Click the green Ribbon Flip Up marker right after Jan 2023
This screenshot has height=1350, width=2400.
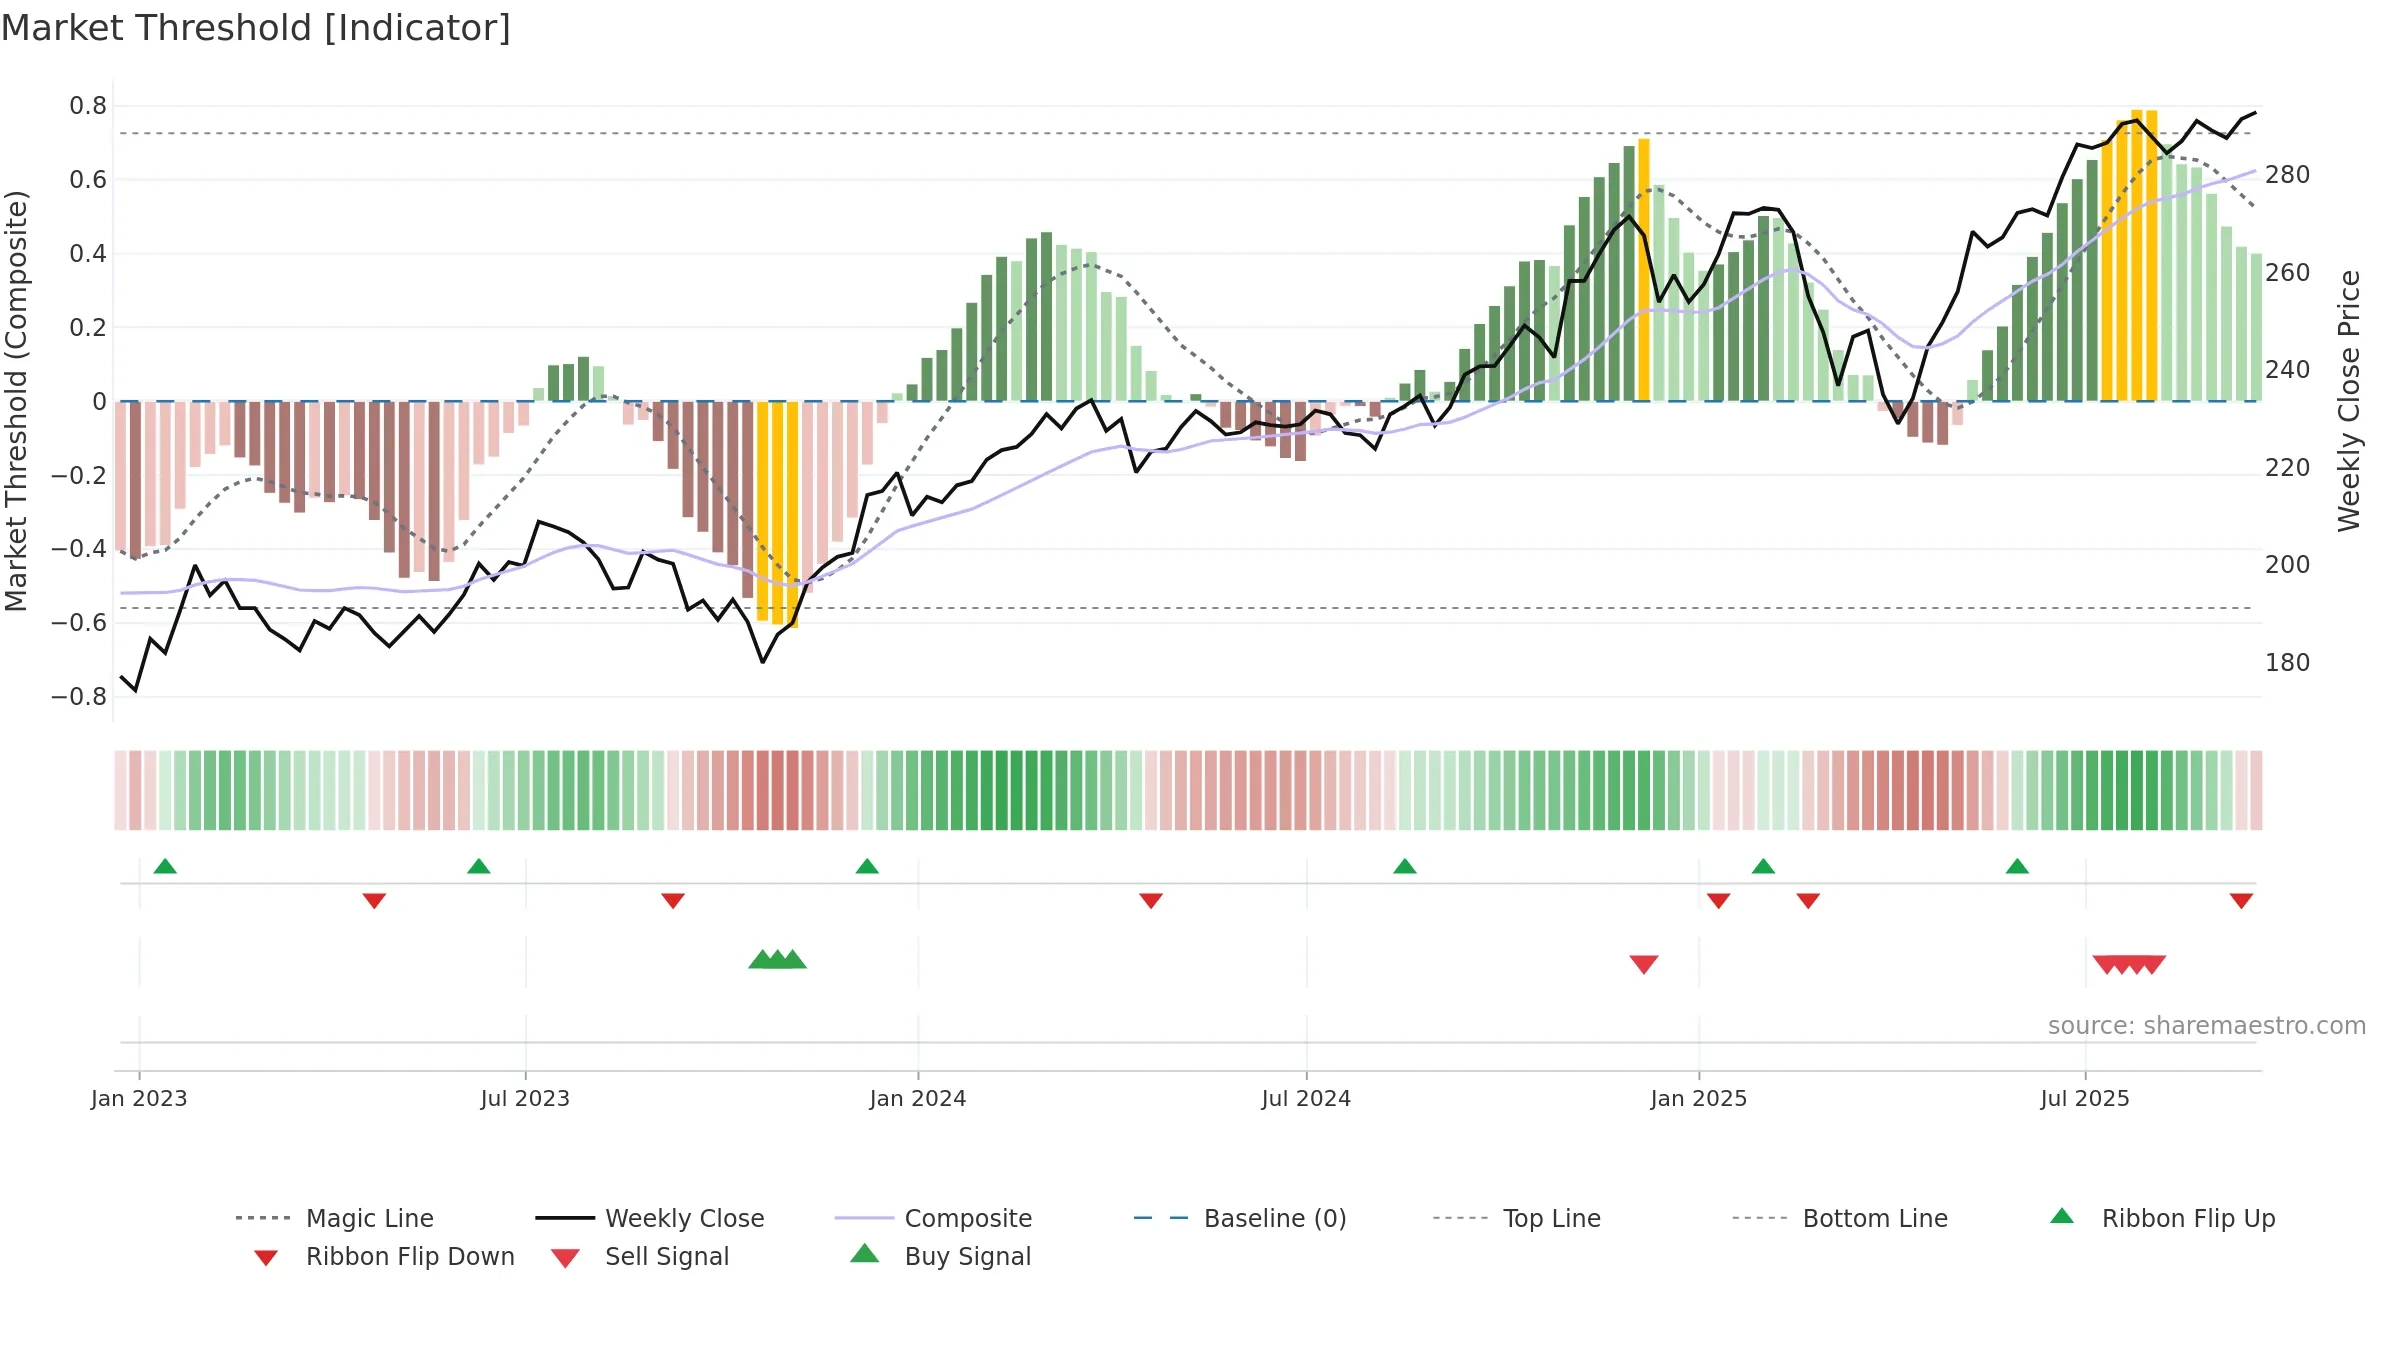(165, 866)
